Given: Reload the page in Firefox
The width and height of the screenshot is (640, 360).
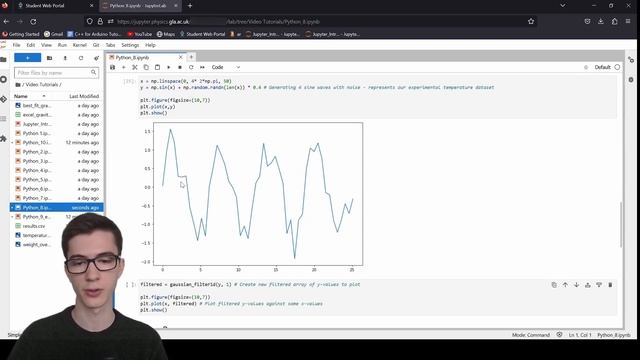Looking at the screenshot, I should pyautogui.click(x=33, y=22).
